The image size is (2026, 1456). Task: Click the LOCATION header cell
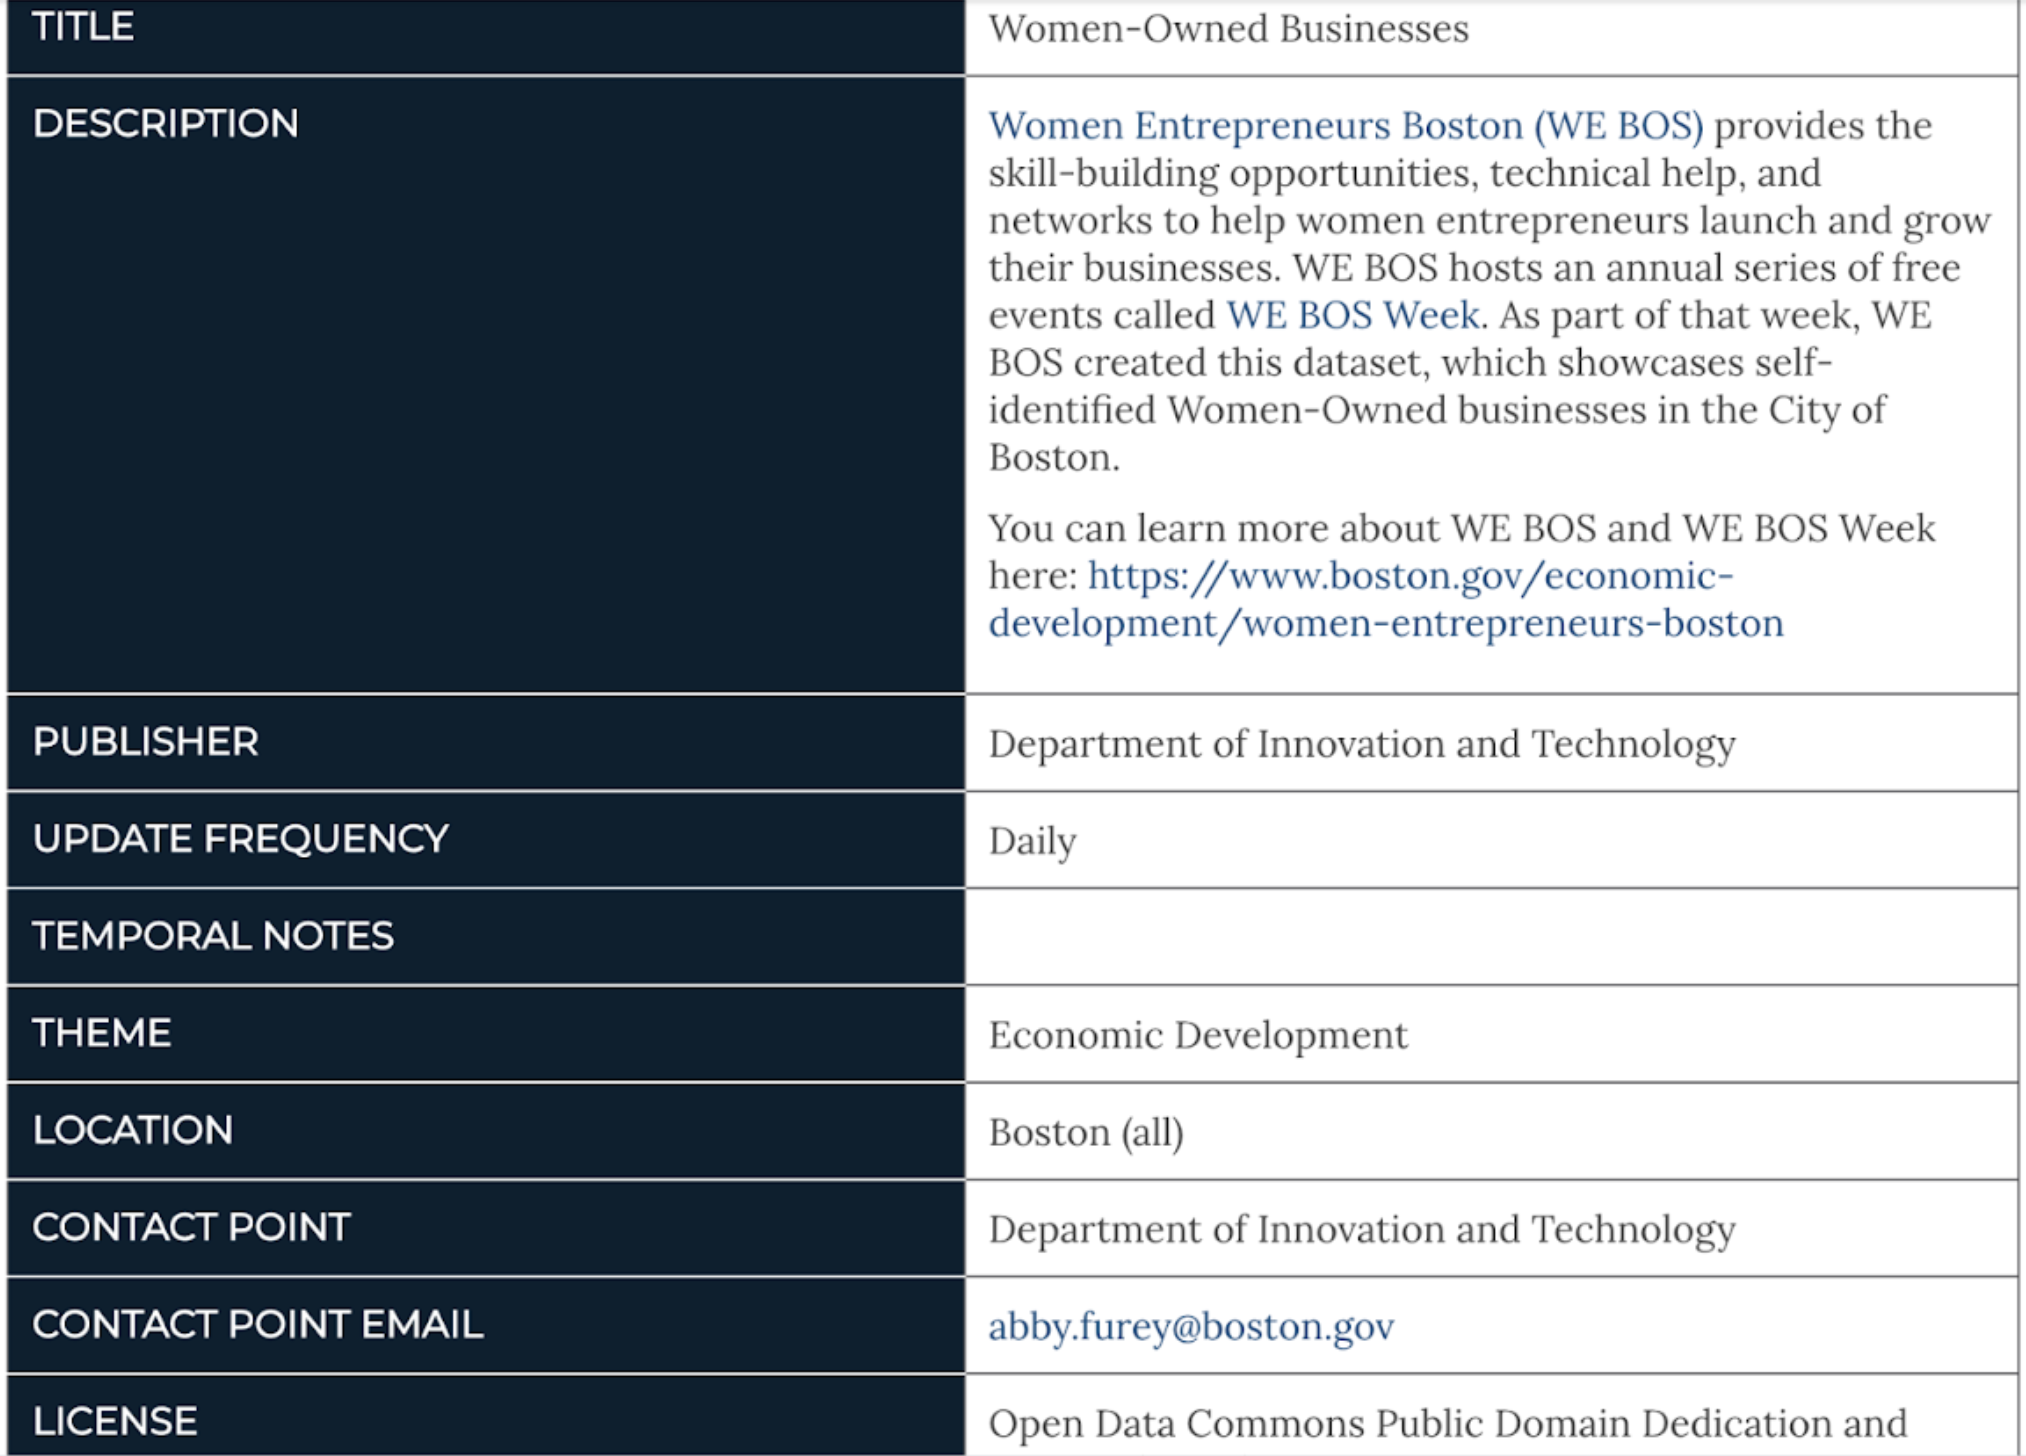click(132, 1130)
